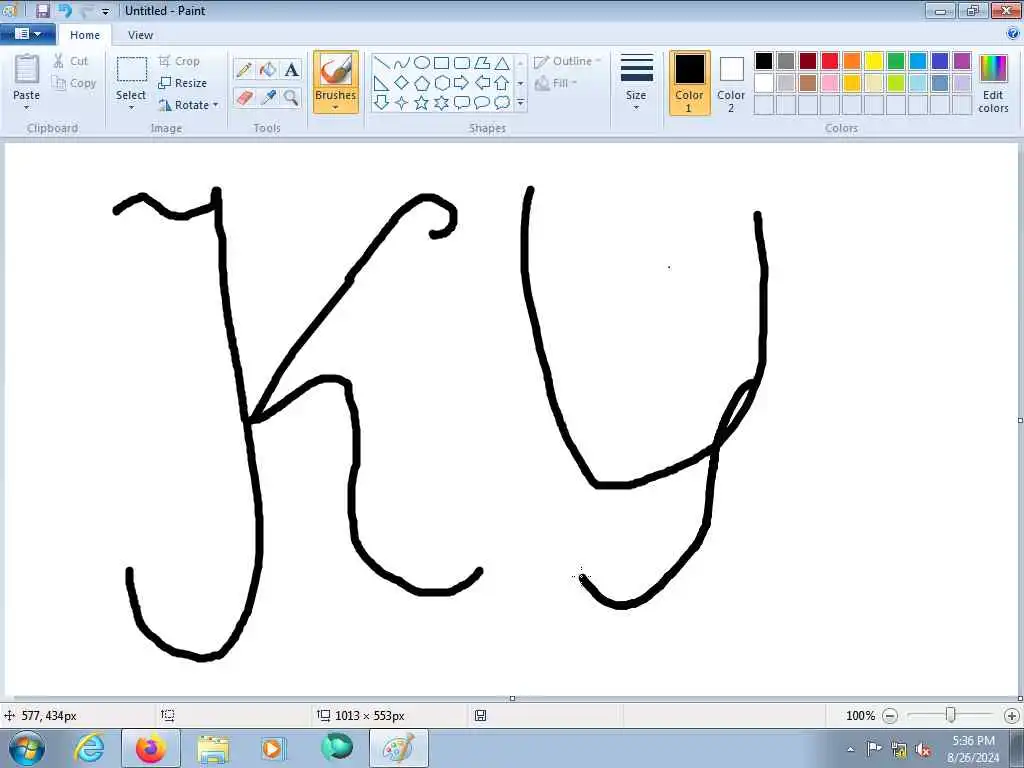
Task: Click the Cut scissors icon
Action: point(58,61)
